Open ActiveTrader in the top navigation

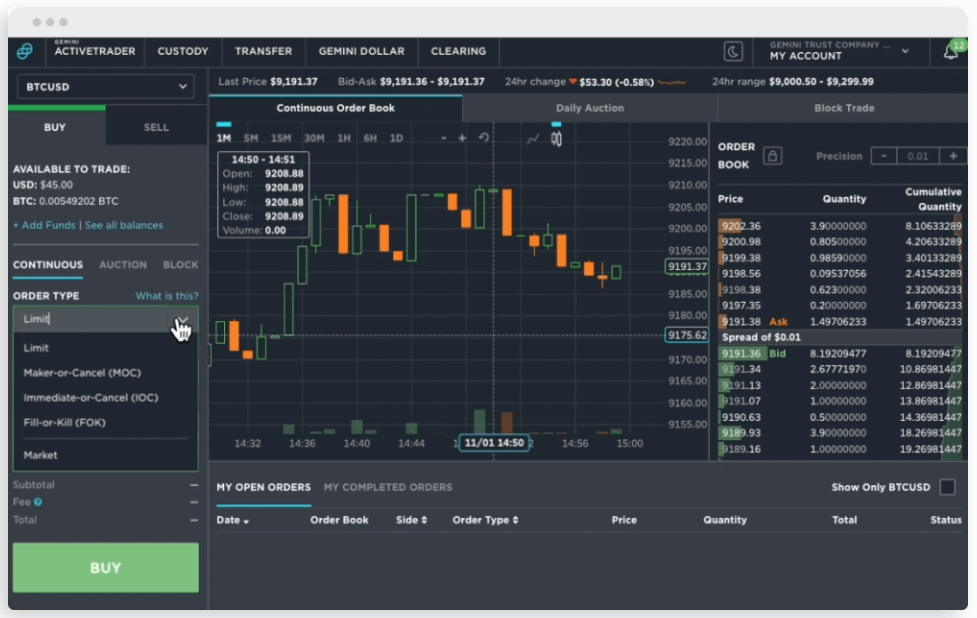pyautogui.click(x=95, y=50)
